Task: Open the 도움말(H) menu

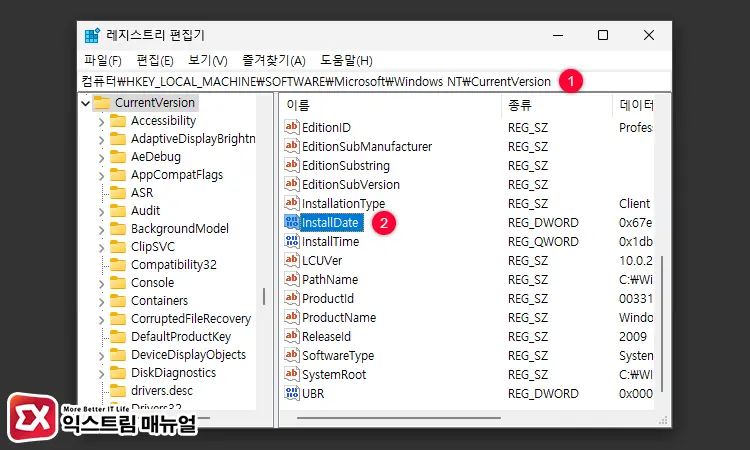Action: [346, 61]
